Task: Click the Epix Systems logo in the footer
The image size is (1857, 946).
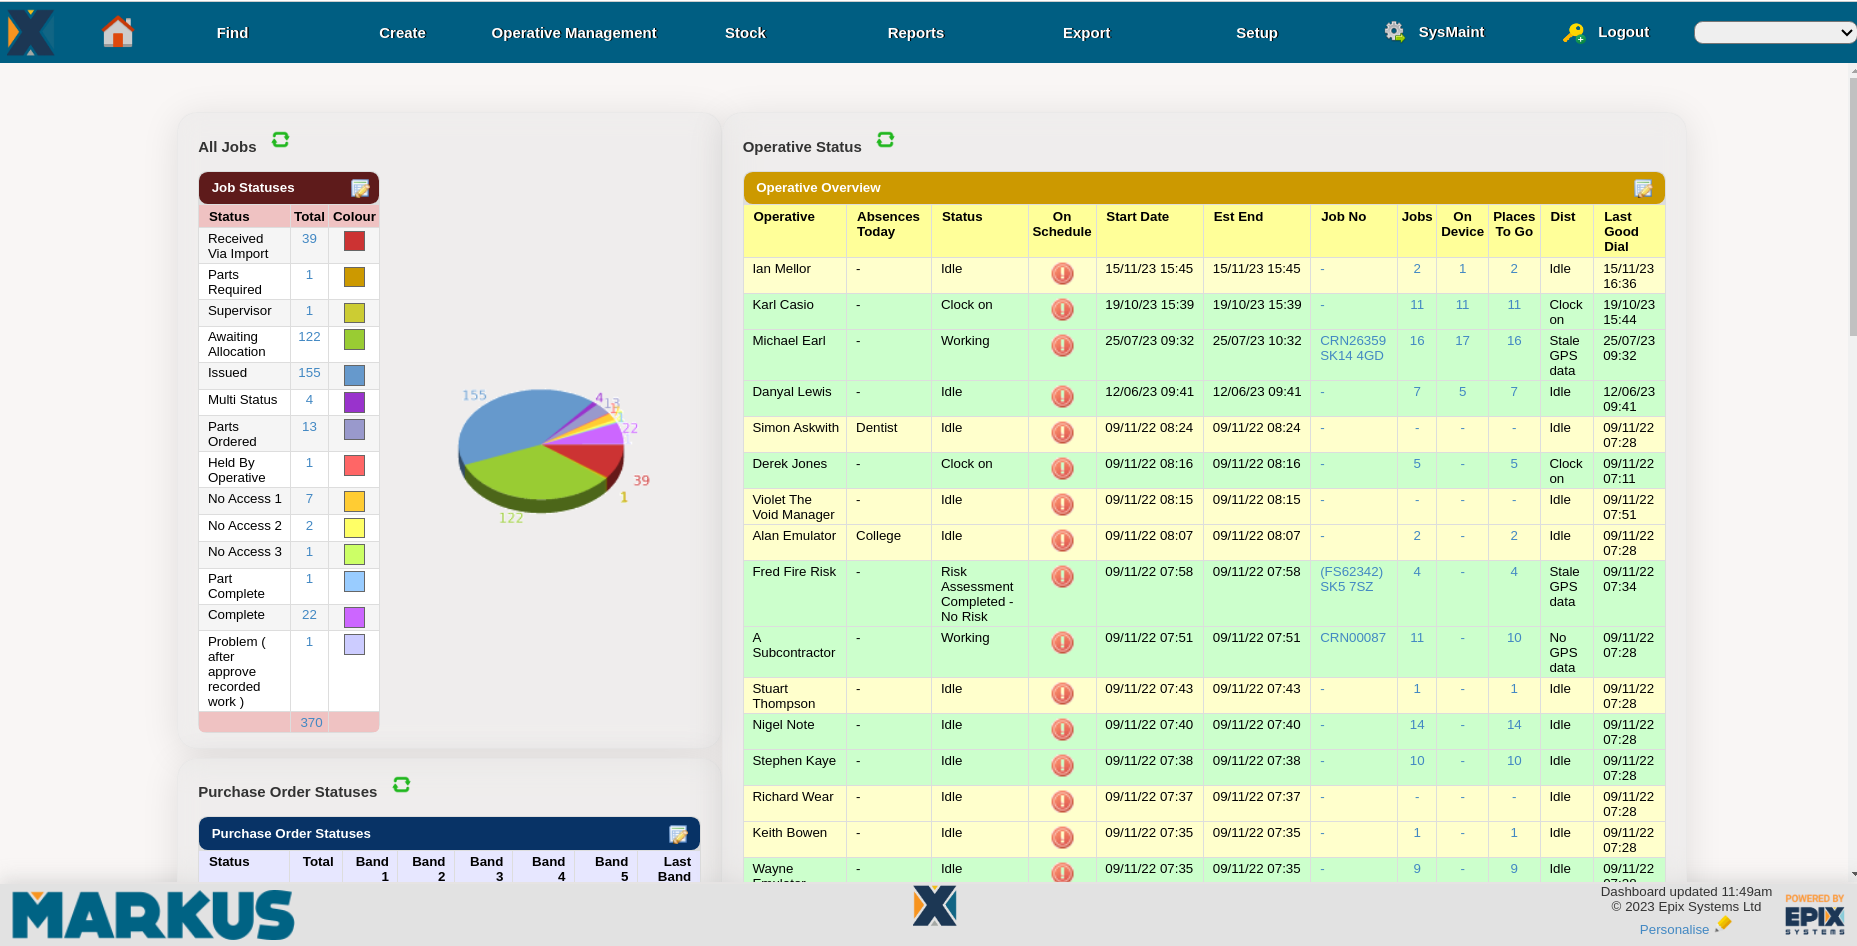Action: coord(1814,913)
